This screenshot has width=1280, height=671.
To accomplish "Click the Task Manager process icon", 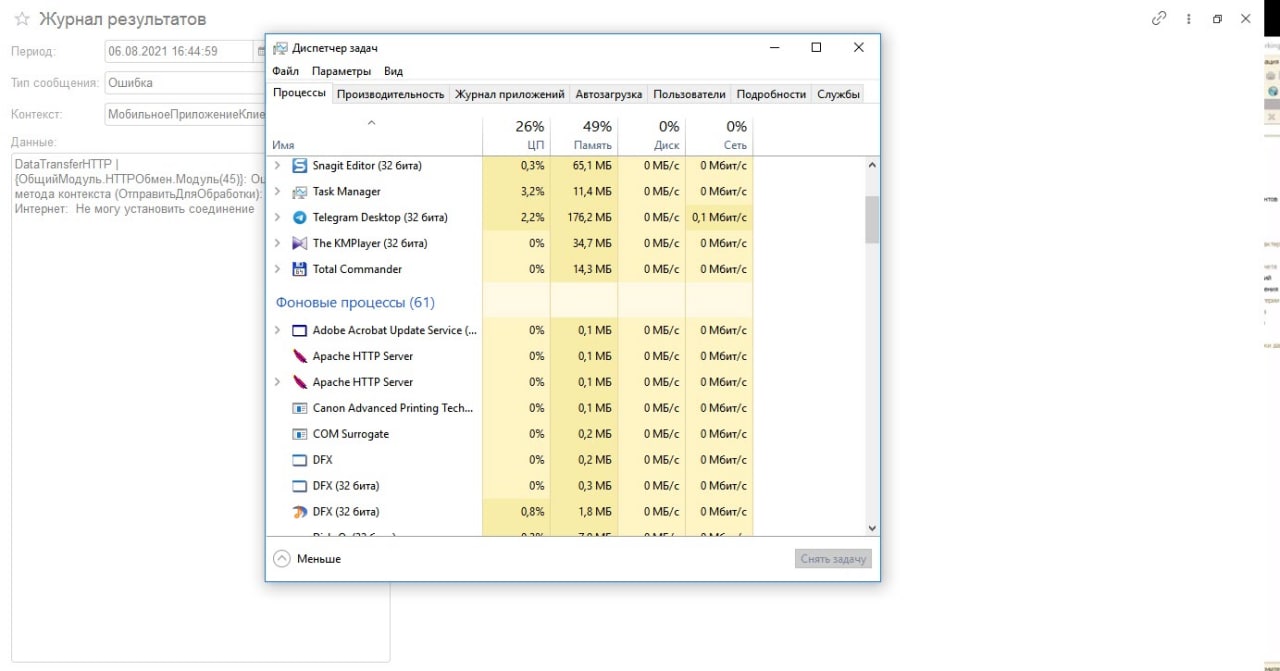I will point(299,191).
